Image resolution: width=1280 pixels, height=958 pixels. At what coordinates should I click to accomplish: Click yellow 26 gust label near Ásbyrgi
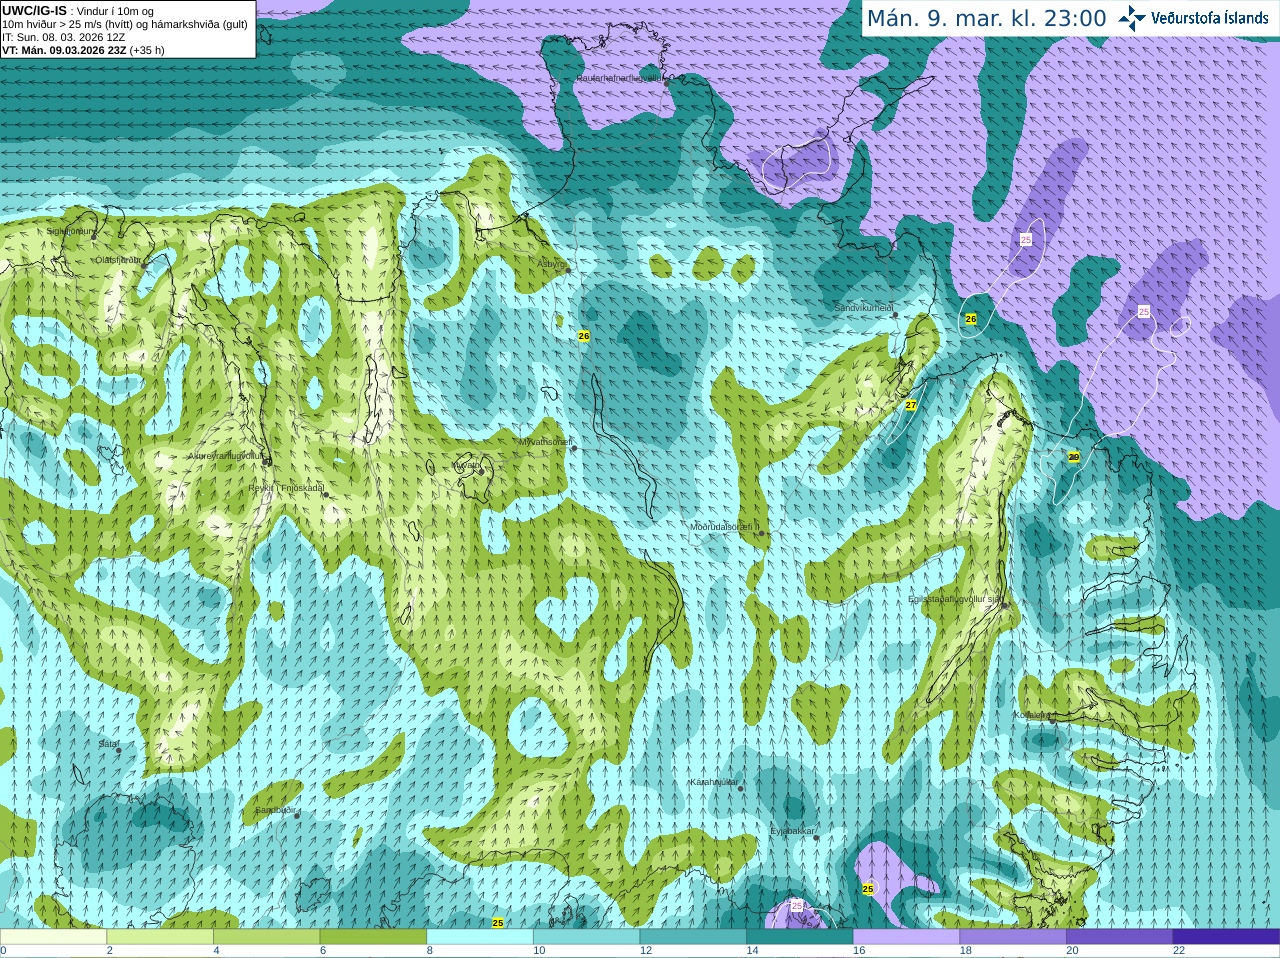pos(584,336)
